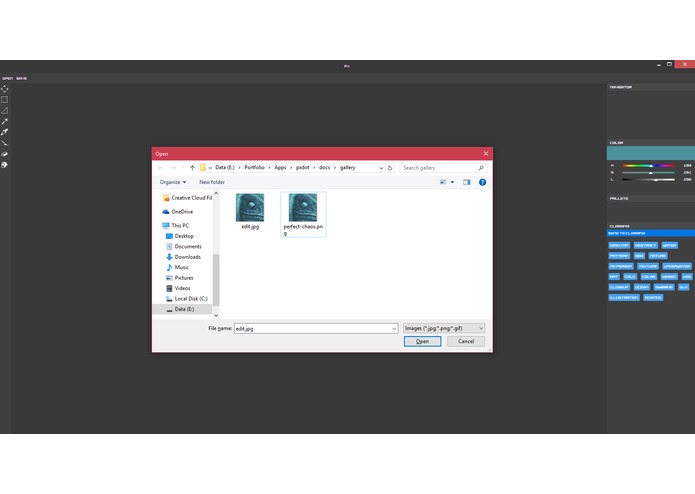Click the navigation pane scroll down arrow
The image size is (695, 494).
click(216, 315)
